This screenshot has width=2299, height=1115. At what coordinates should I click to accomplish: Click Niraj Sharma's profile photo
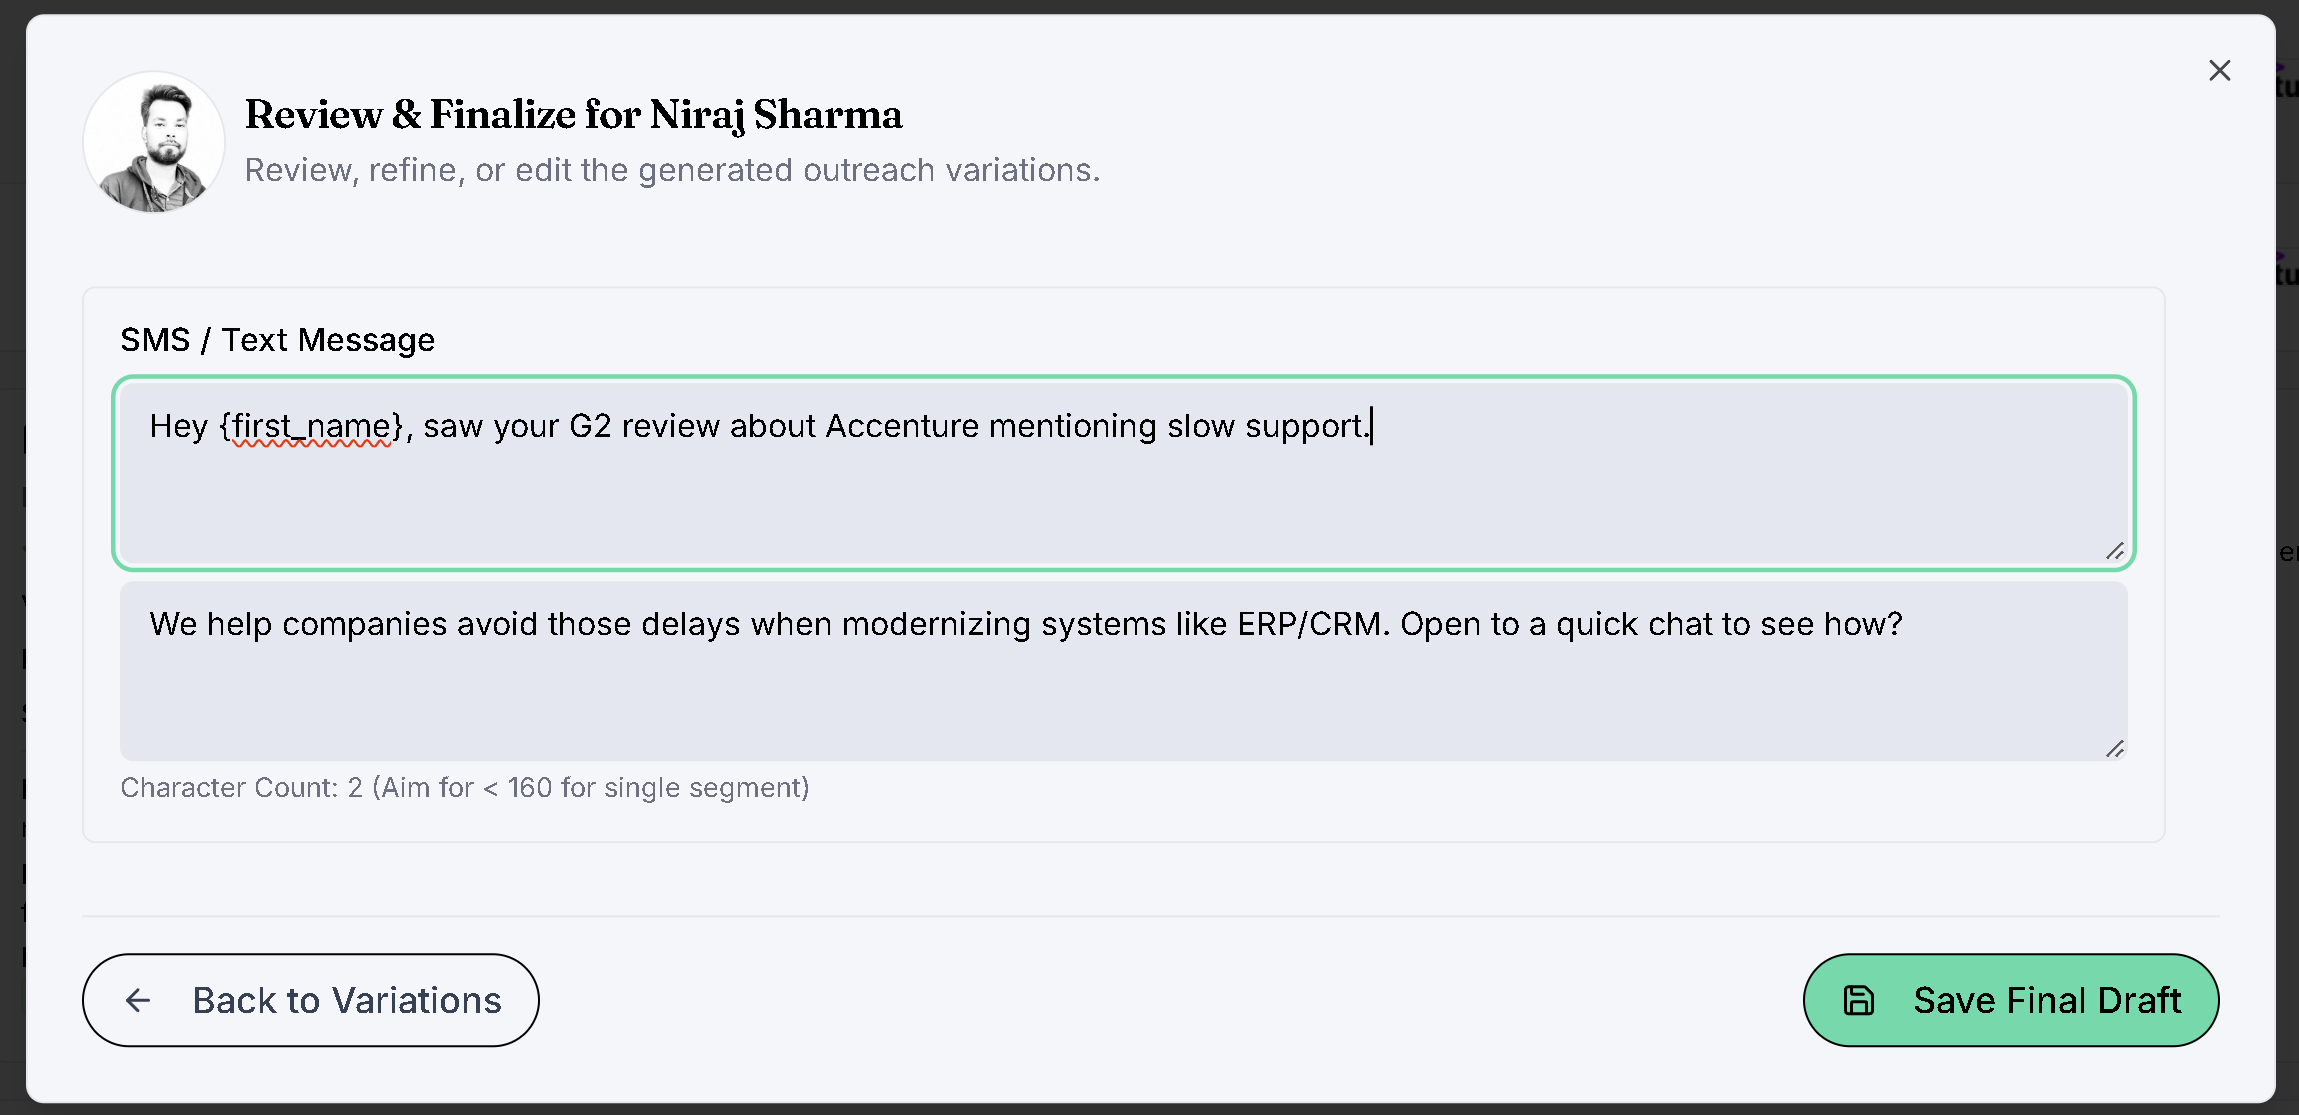click(x=154, y=142)
